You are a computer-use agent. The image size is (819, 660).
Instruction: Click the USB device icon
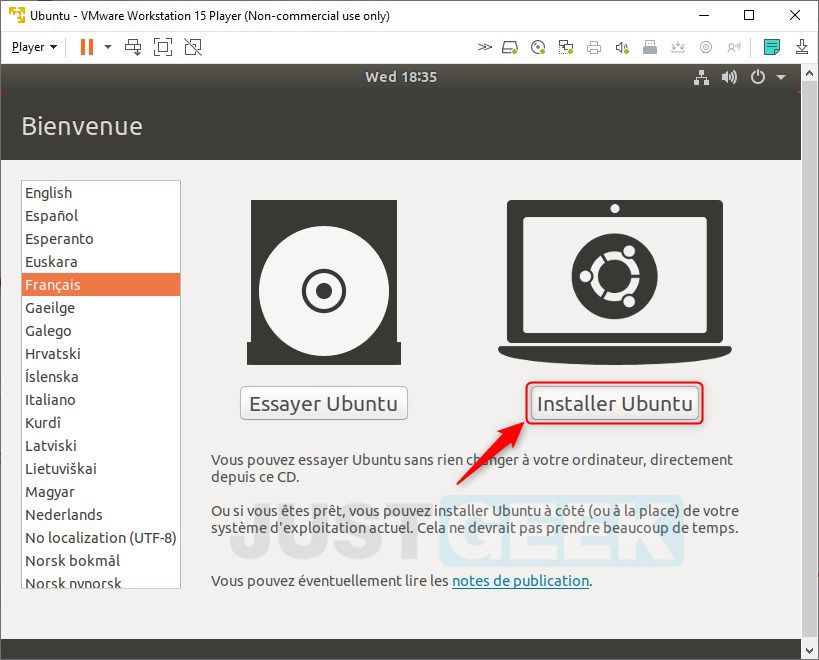[x=650, y=48]
